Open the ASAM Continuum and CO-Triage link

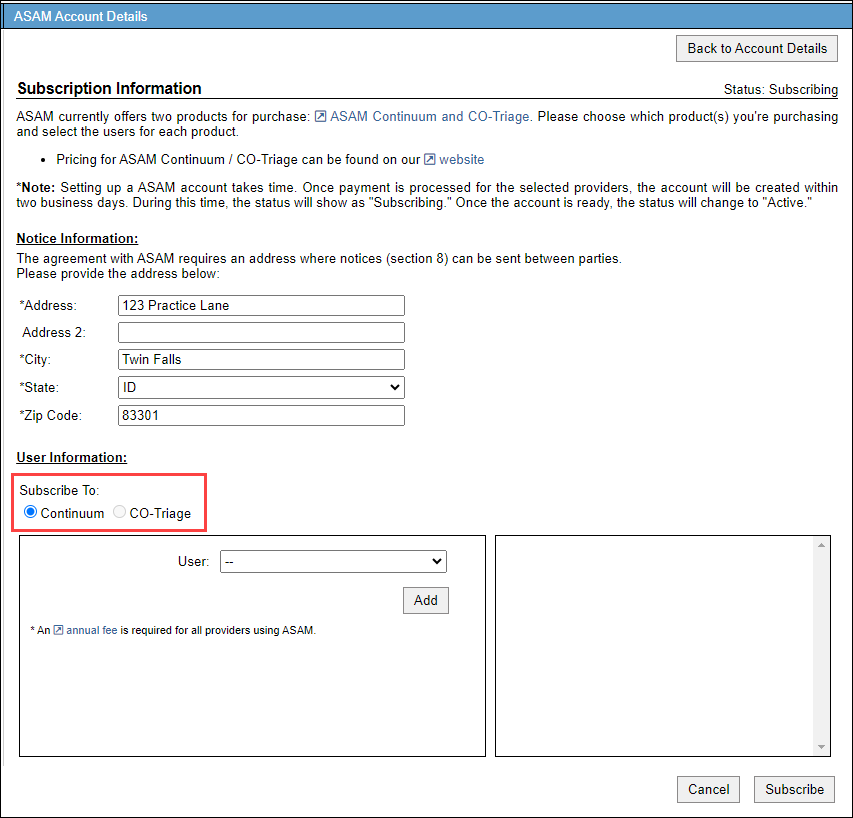coord(429,116)
